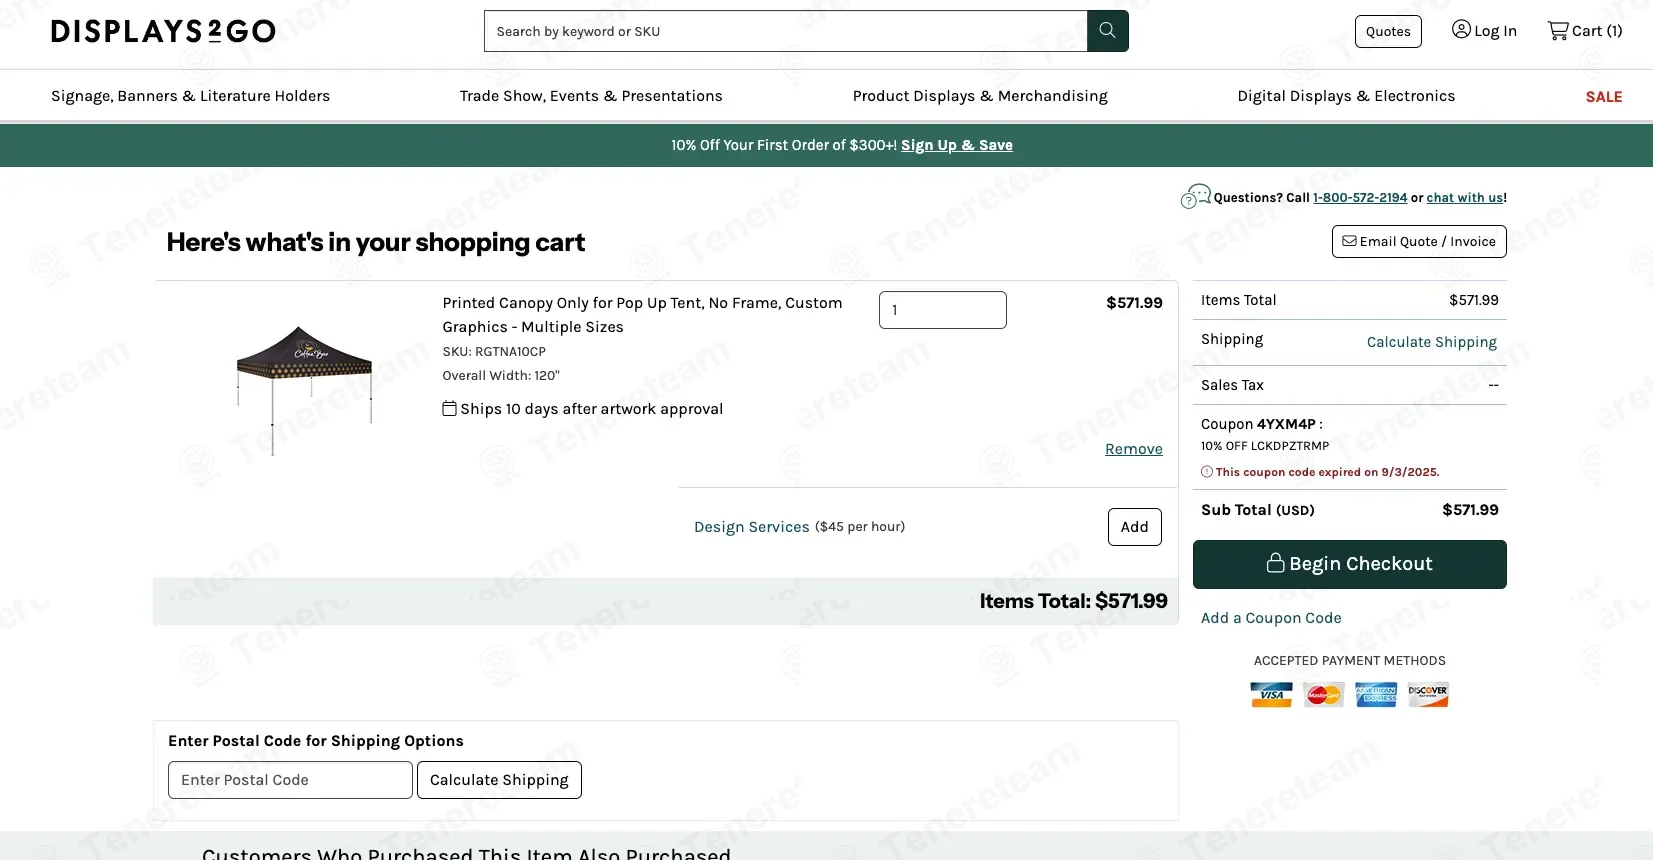Click the questions chat bubble icon
The width and height of the screenshot is (1653, 860).
(x=1196, y=196)
